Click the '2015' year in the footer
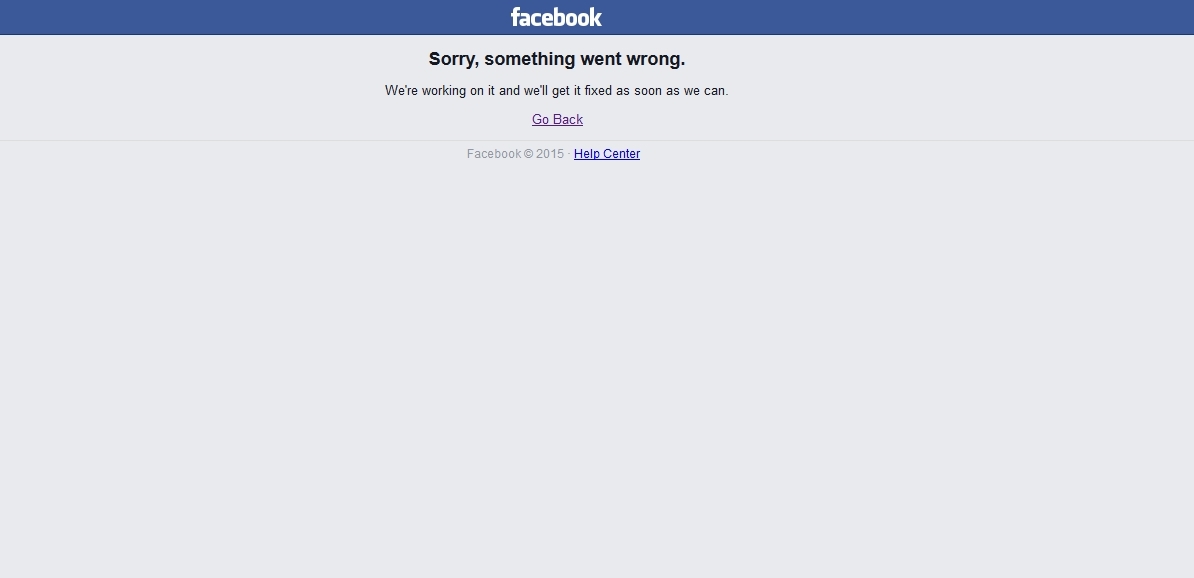Screen dimensions: 1194x578 550,154
